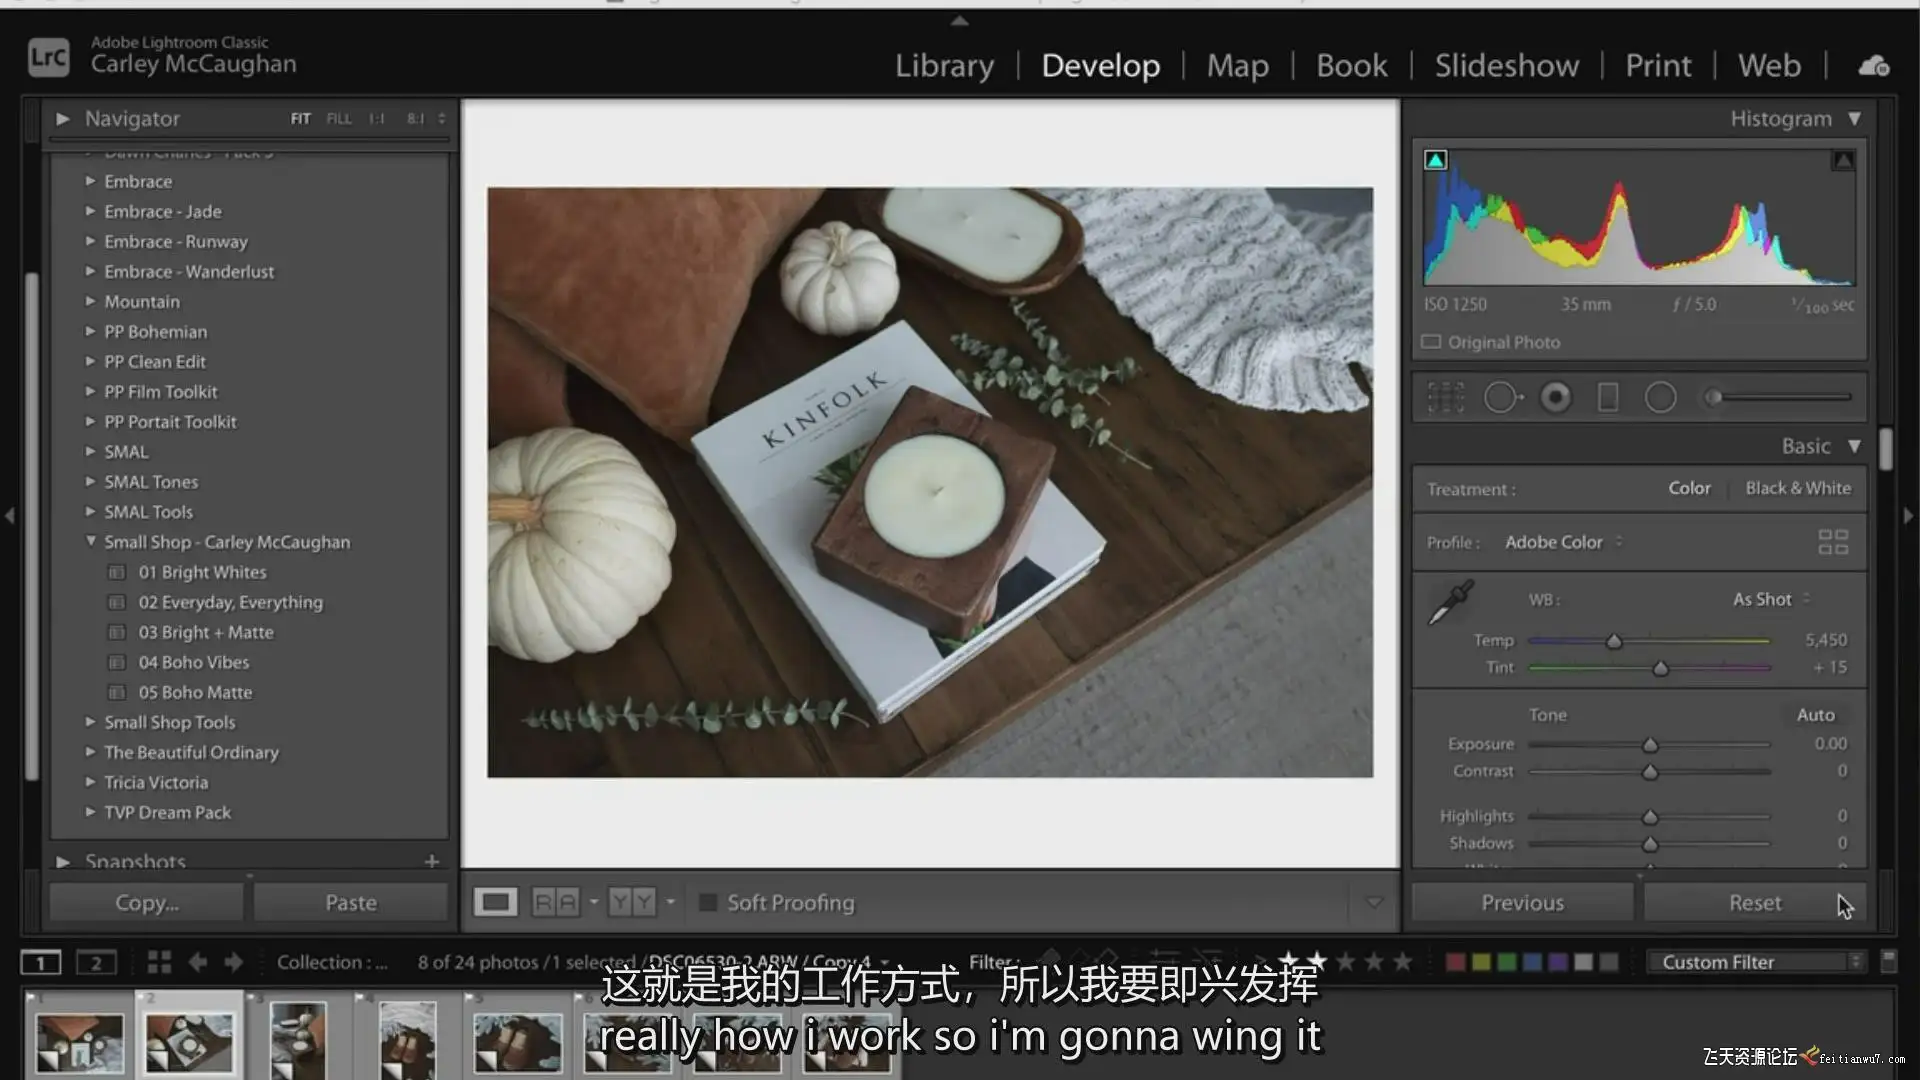Toggle the Original Photo checkbox
This screenshot has height=1080, width=1920.
click(x=1431, y=342)
